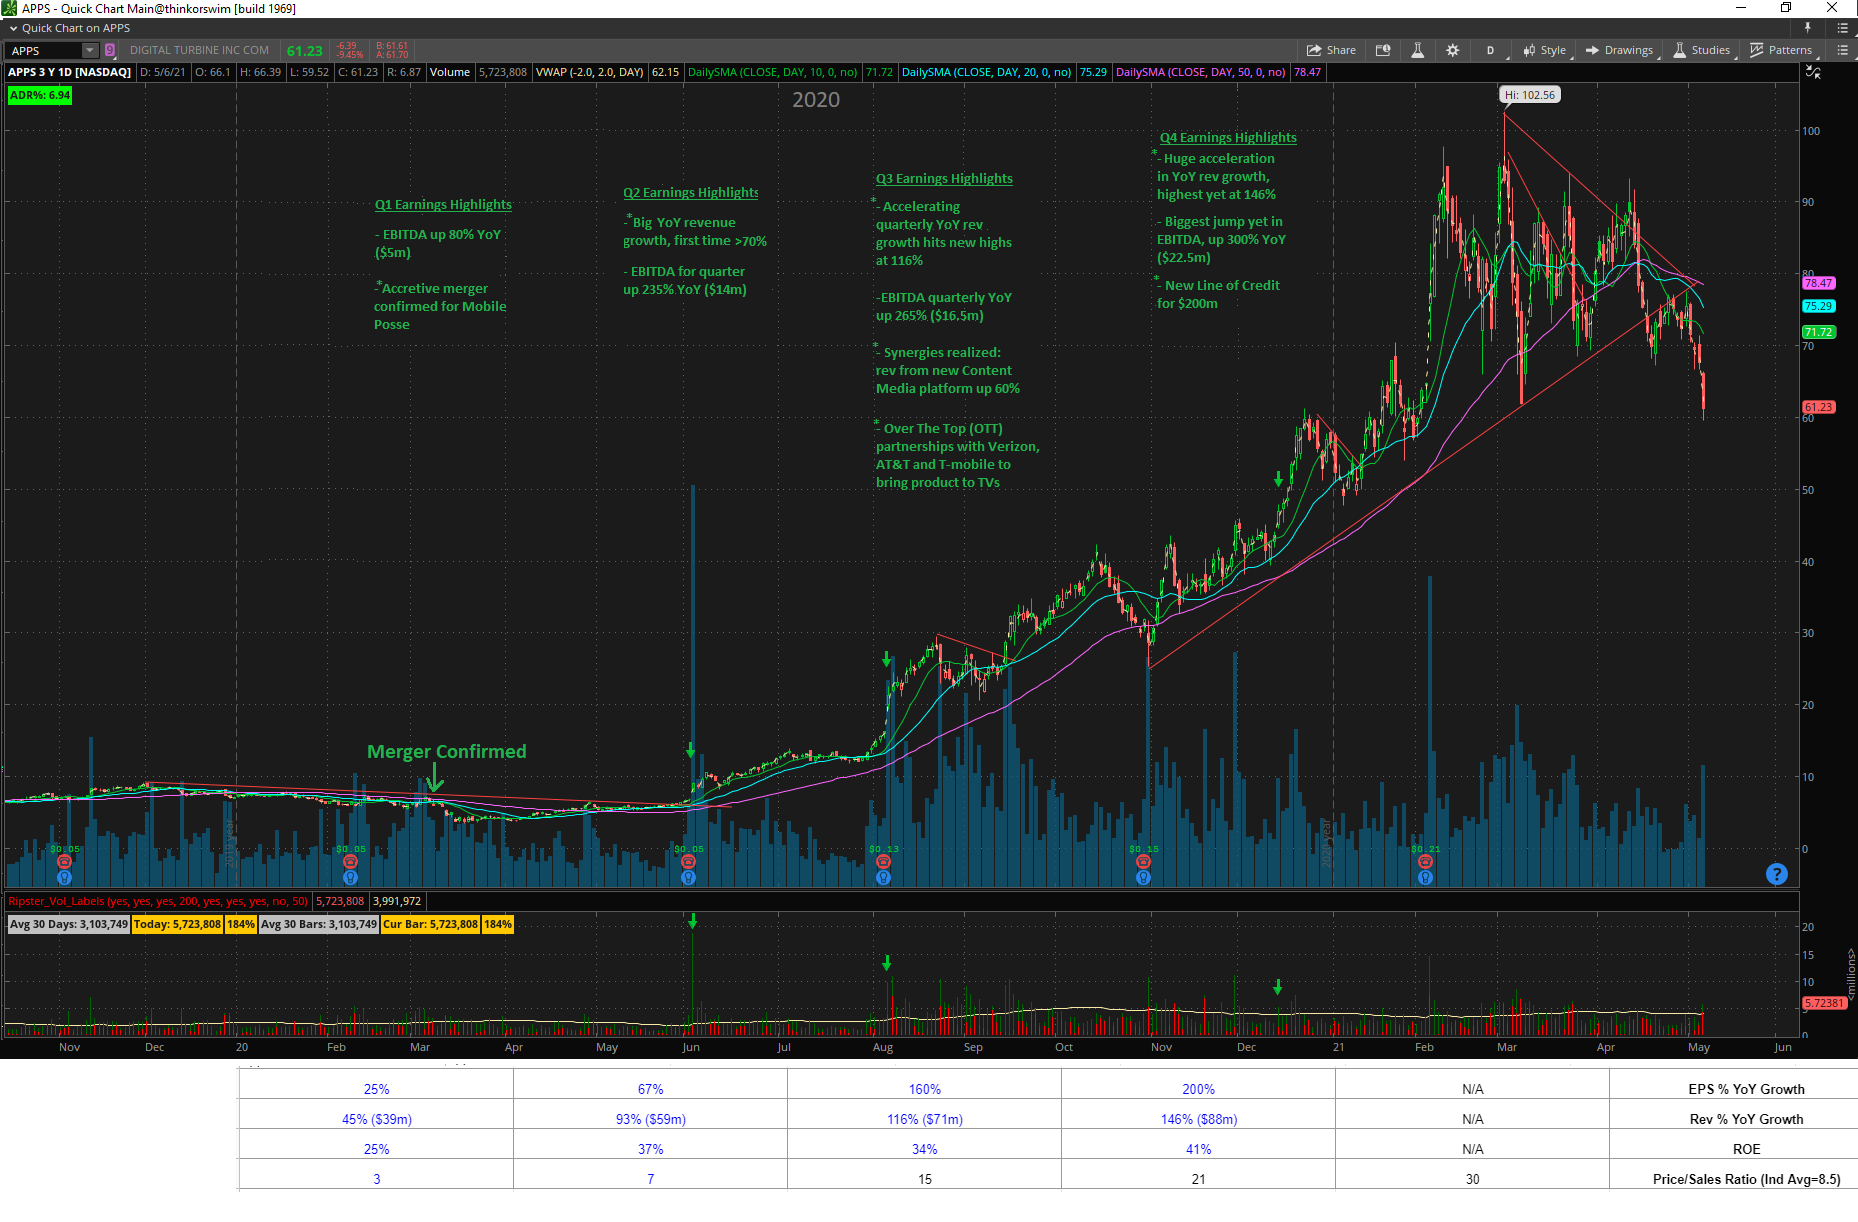Open the D timeframe dropdown
This screenshot has height=1222, width=1858.
coord(1490,50)
